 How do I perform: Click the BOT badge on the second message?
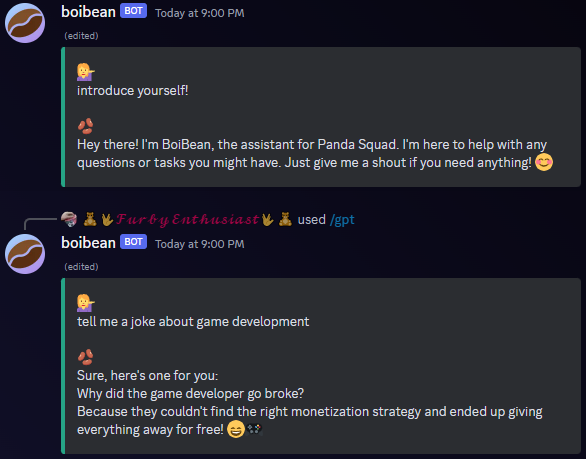[x=133, y=242]
